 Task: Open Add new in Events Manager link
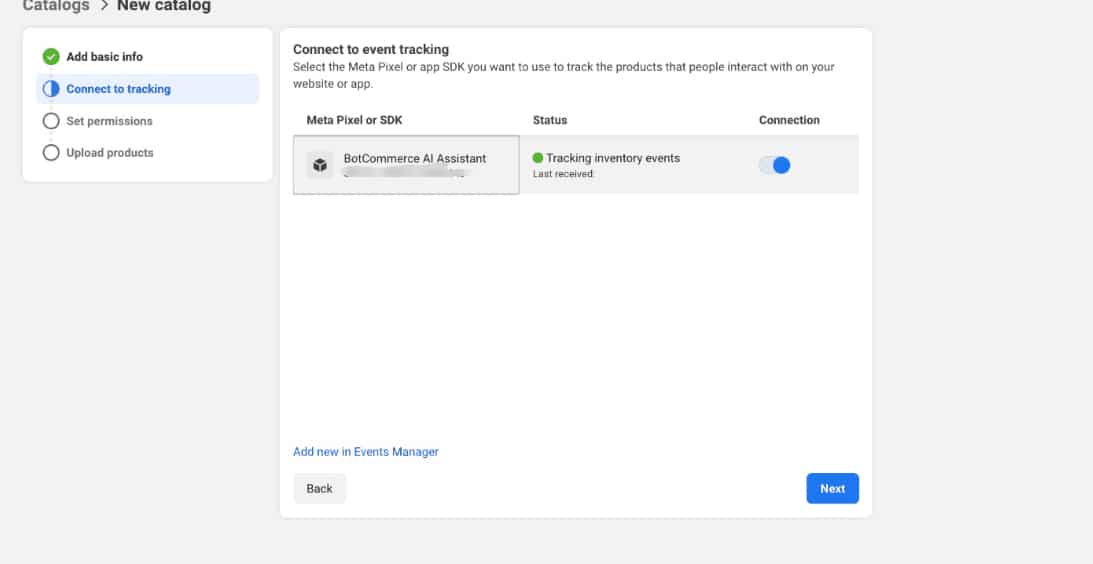tap(365, 452)
